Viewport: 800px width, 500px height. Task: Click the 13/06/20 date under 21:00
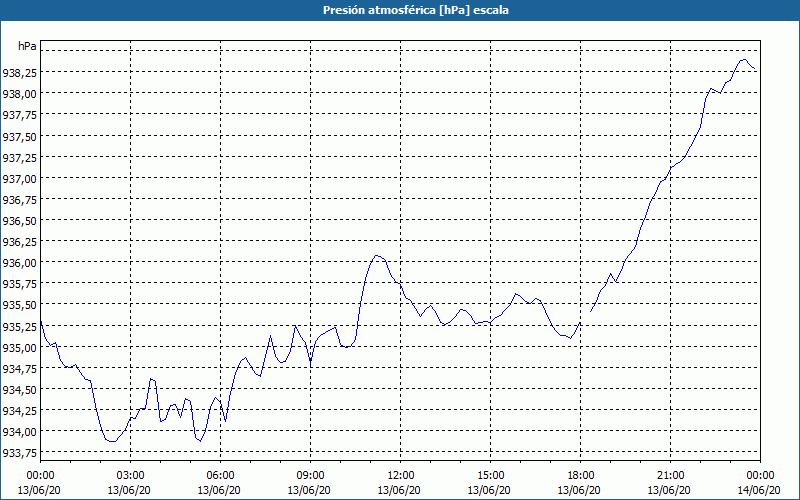(669, 490)
